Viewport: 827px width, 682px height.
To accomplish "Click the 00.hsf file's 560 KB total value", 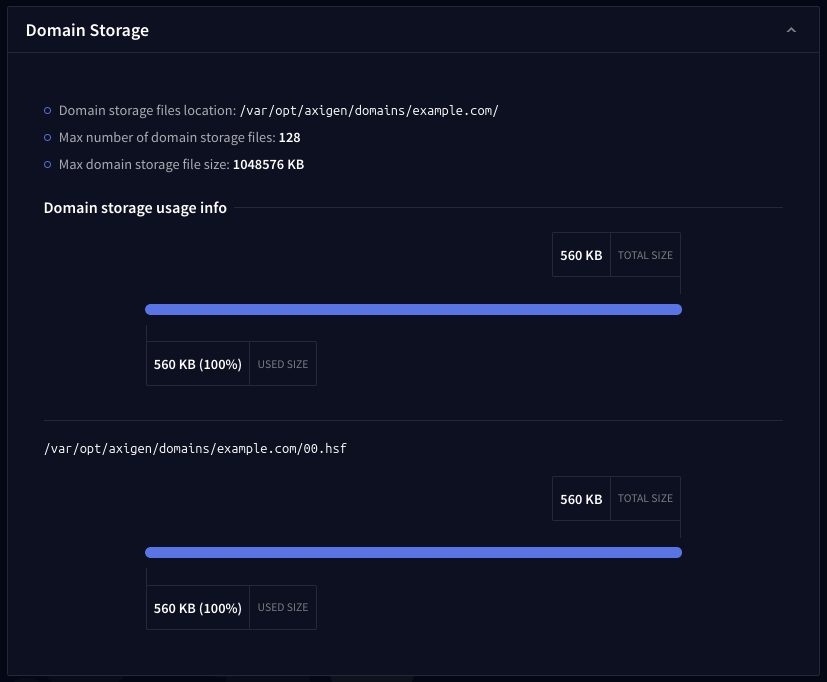I will [x=581, y=499].
